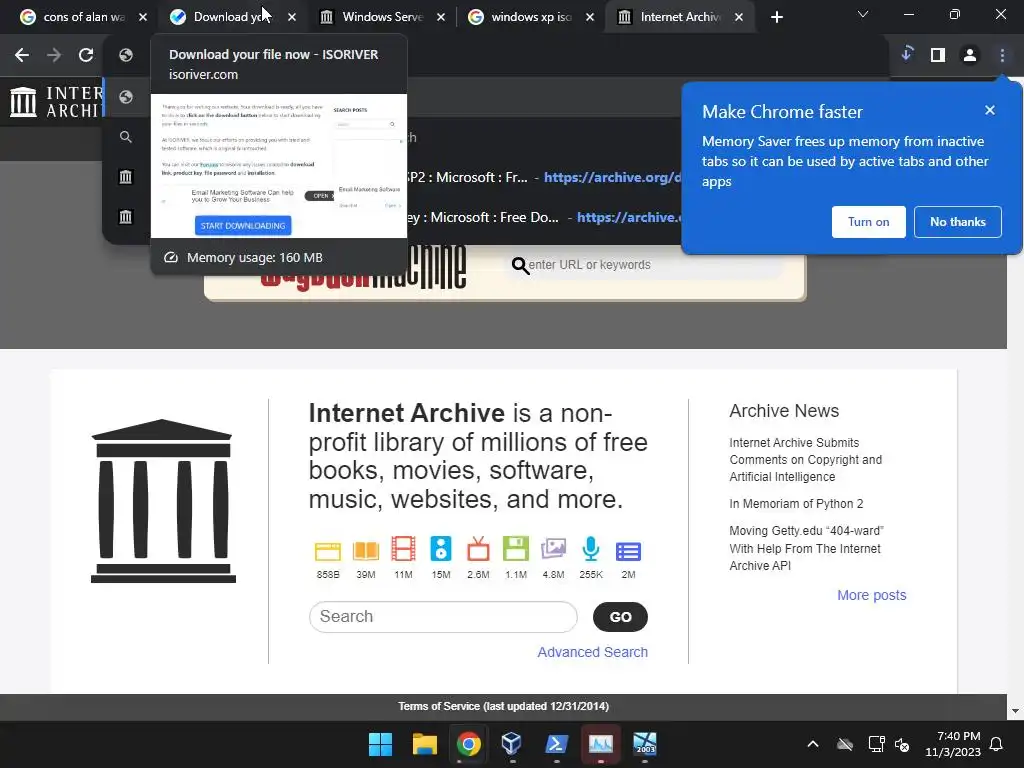The image size is (1024, 768).
Task: Open the audio icon labeled 15M
Action: (441, 549)
